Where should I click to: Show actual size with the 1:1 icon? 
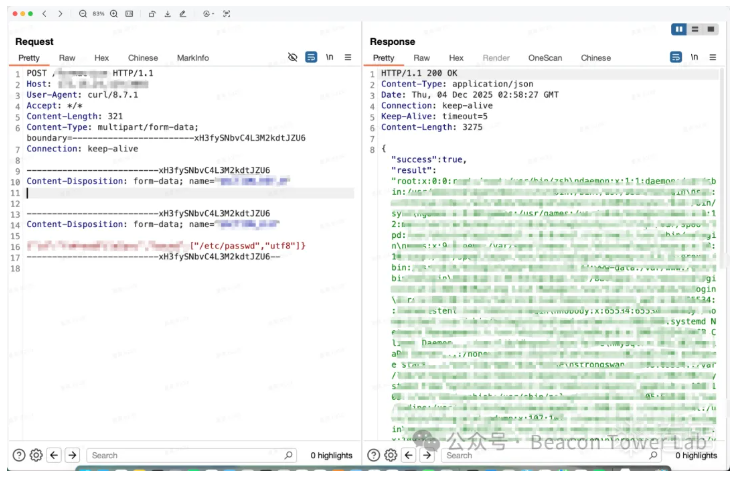(129, 14)
